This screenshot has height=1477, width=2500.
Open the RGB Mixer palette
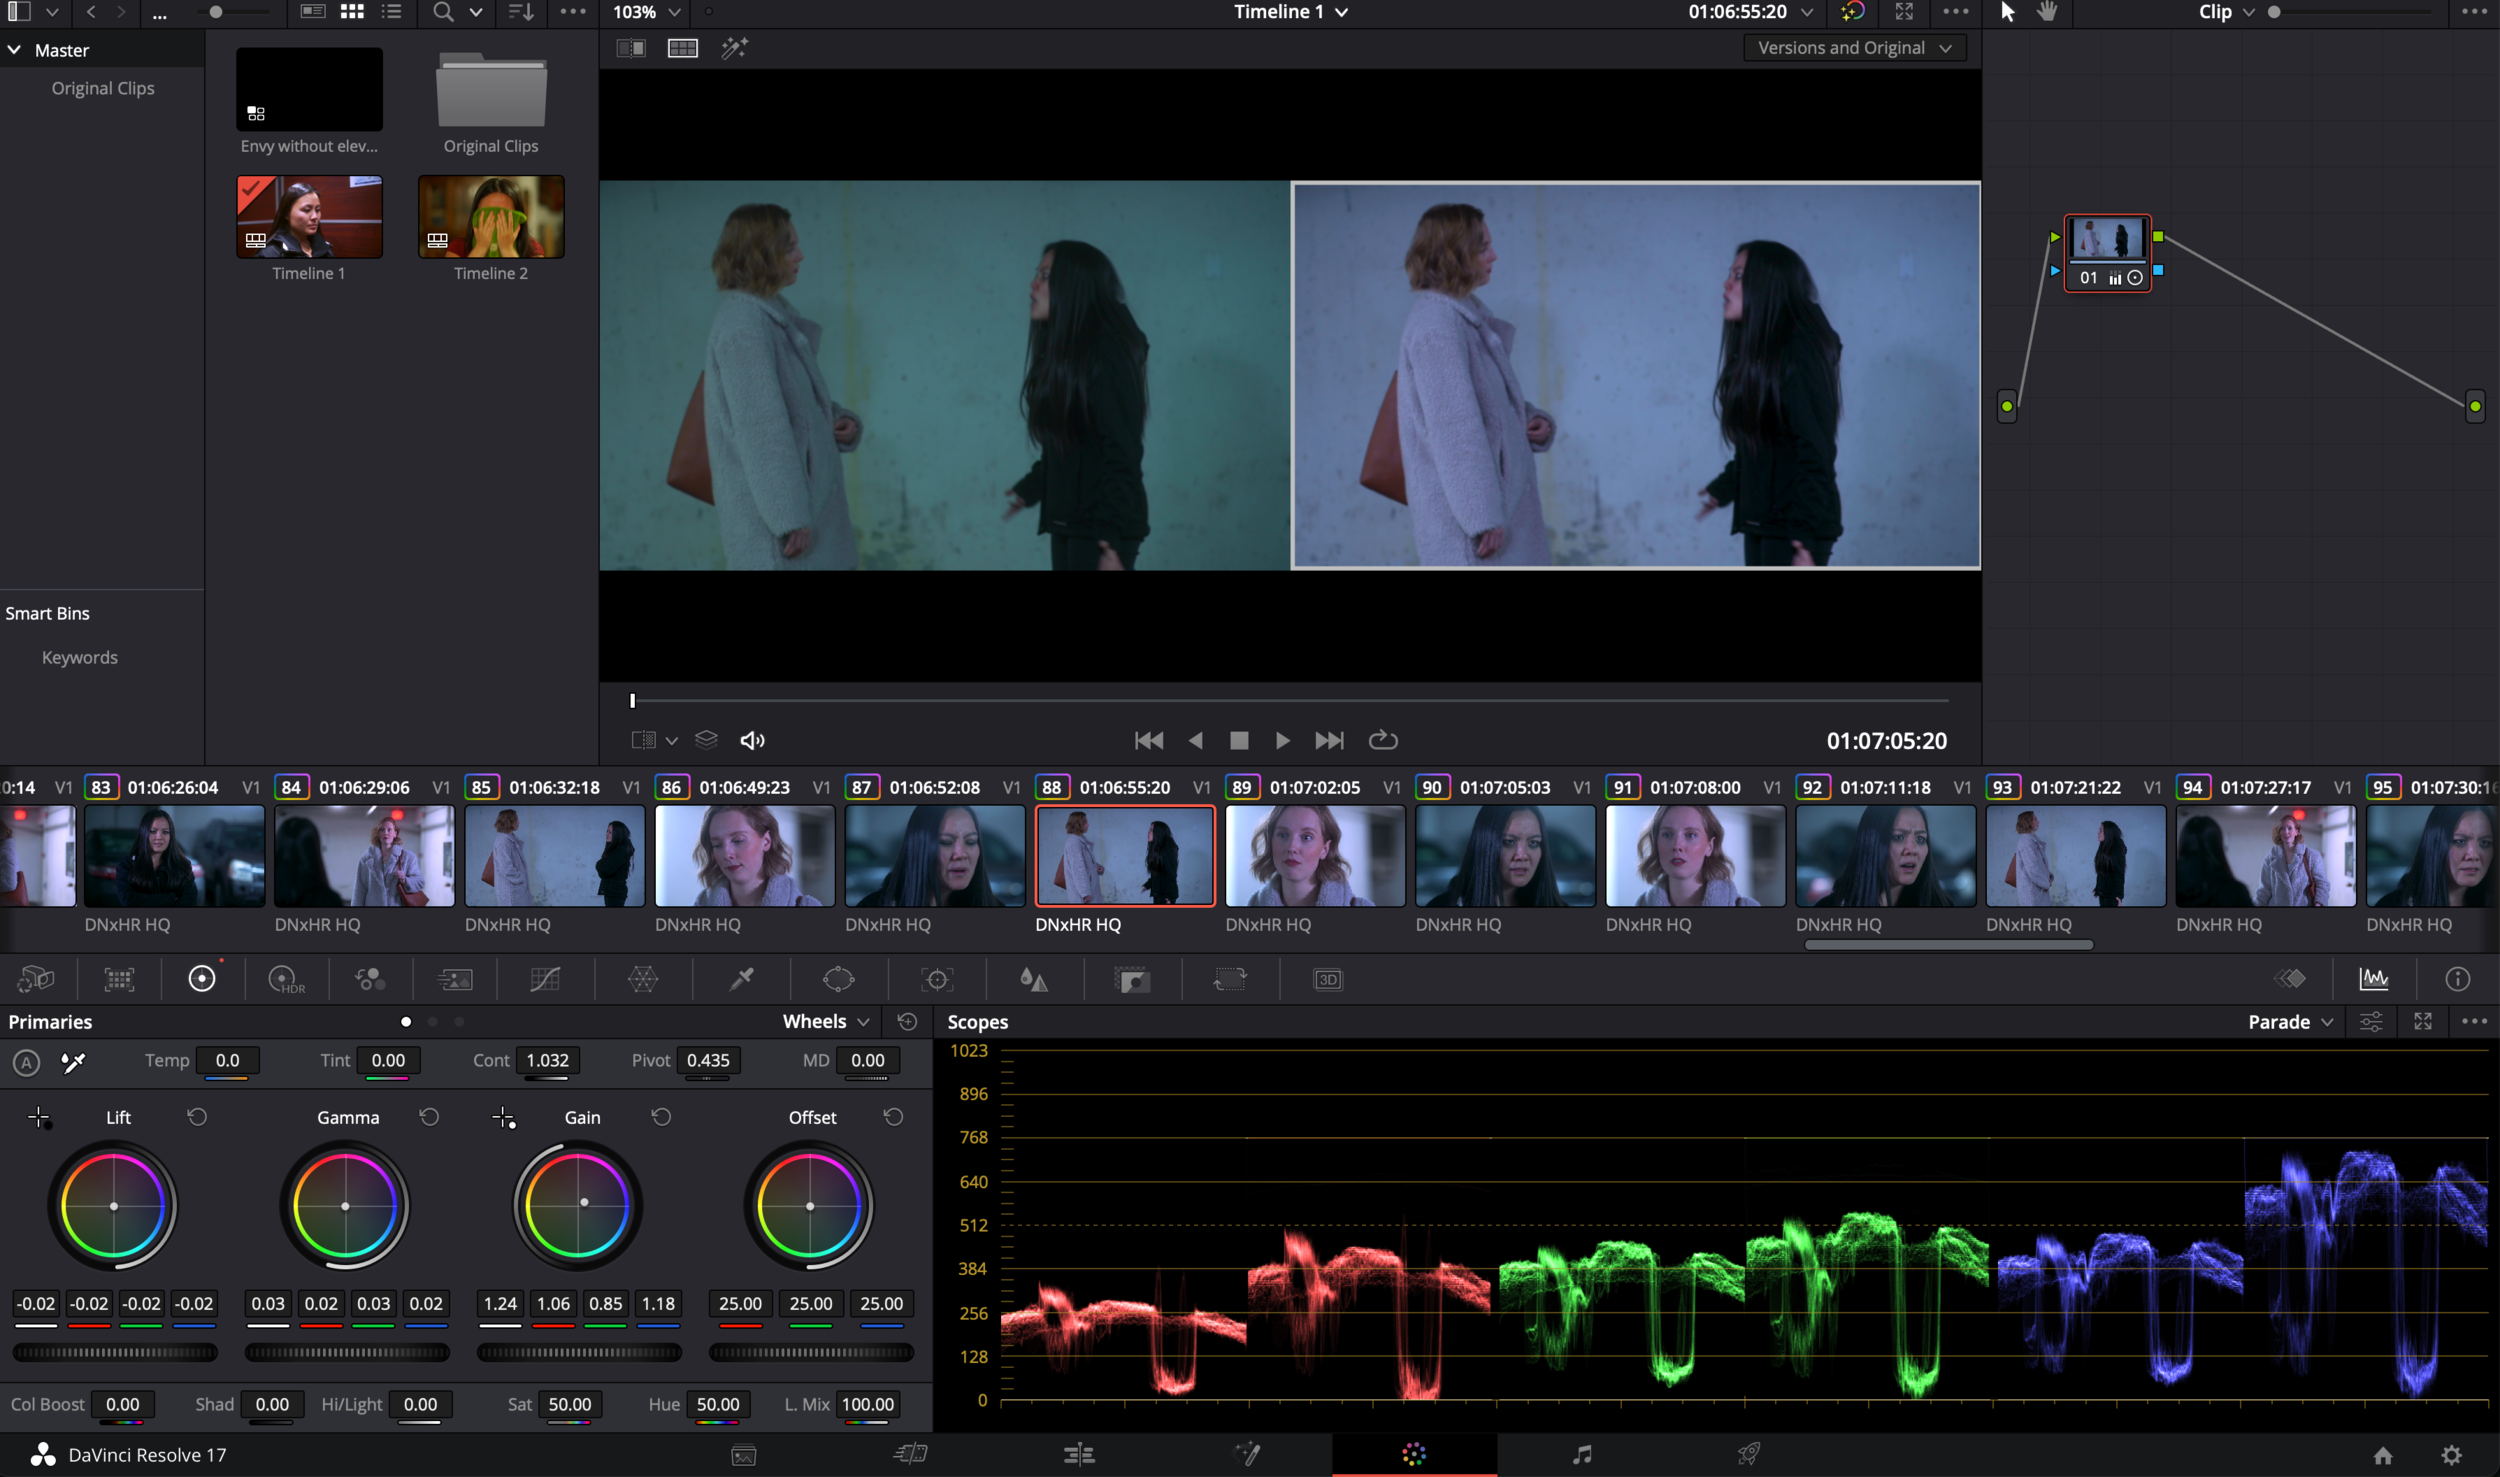(369, 979)
